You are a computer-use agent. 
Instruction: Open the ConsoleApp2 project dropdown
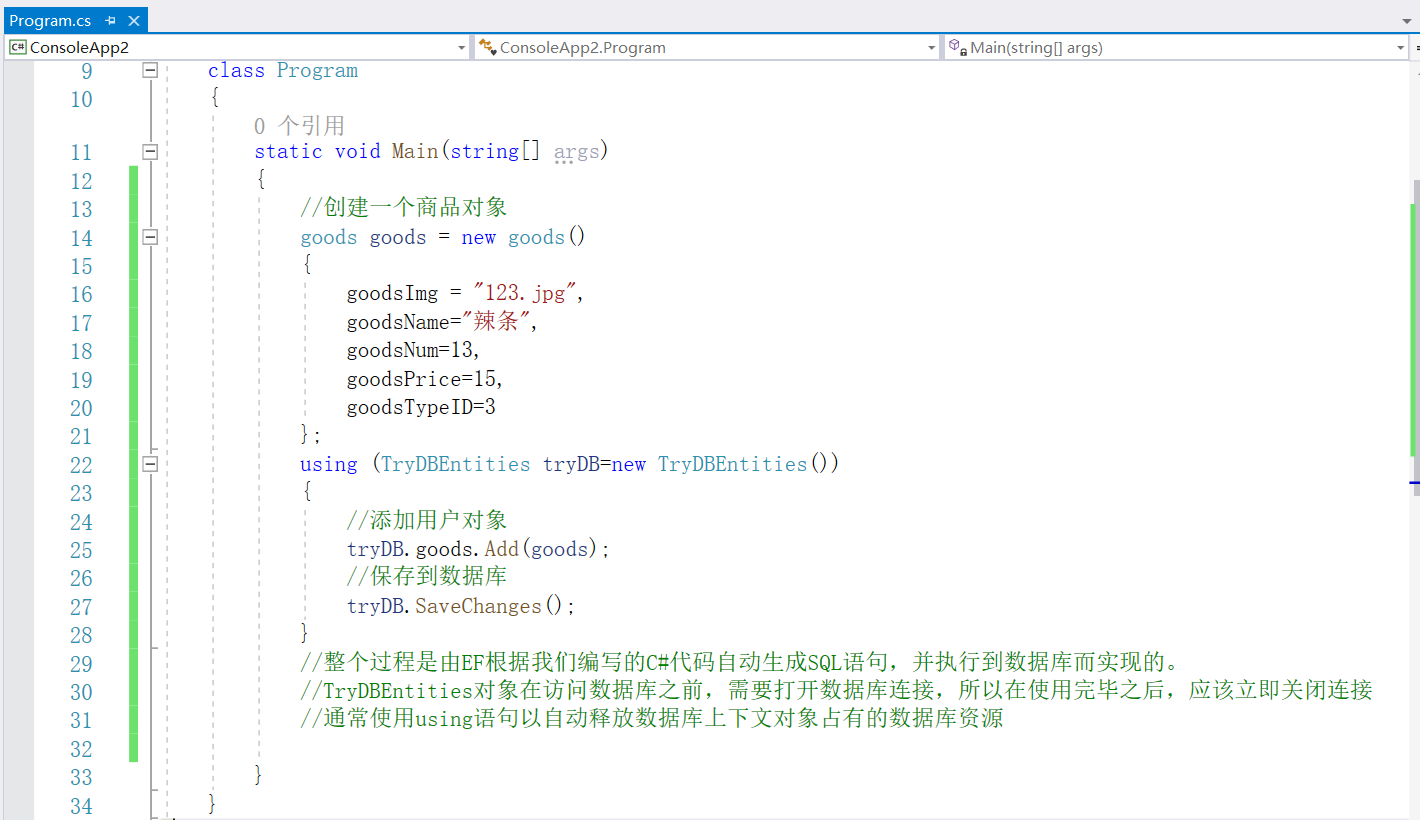[x=460, y=46]
